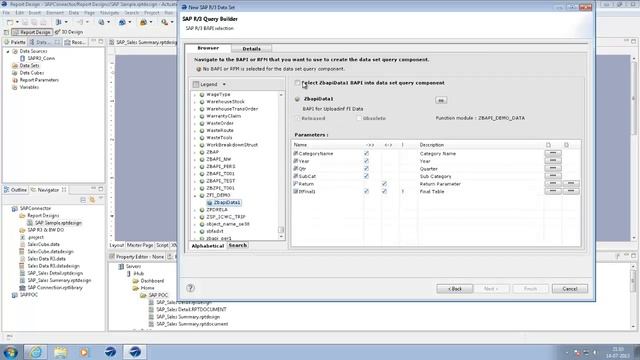
Task: Open the Data menu
Action: point(73,13)
